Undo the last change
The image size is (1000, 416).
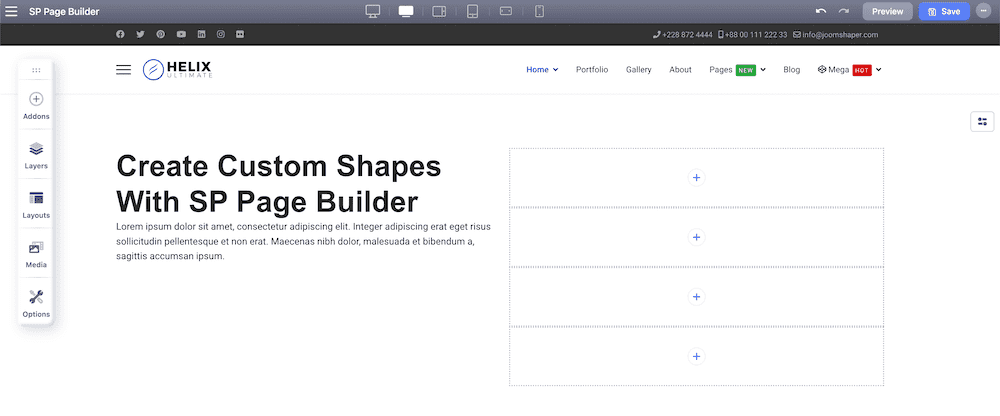point(821,11)
